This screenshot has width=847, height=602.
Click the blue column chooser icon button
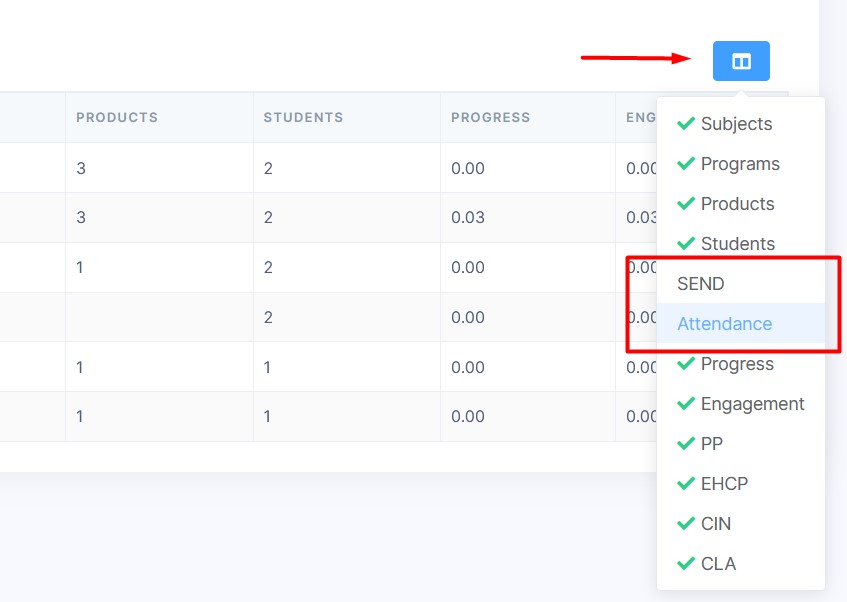[x=741, y=61]
